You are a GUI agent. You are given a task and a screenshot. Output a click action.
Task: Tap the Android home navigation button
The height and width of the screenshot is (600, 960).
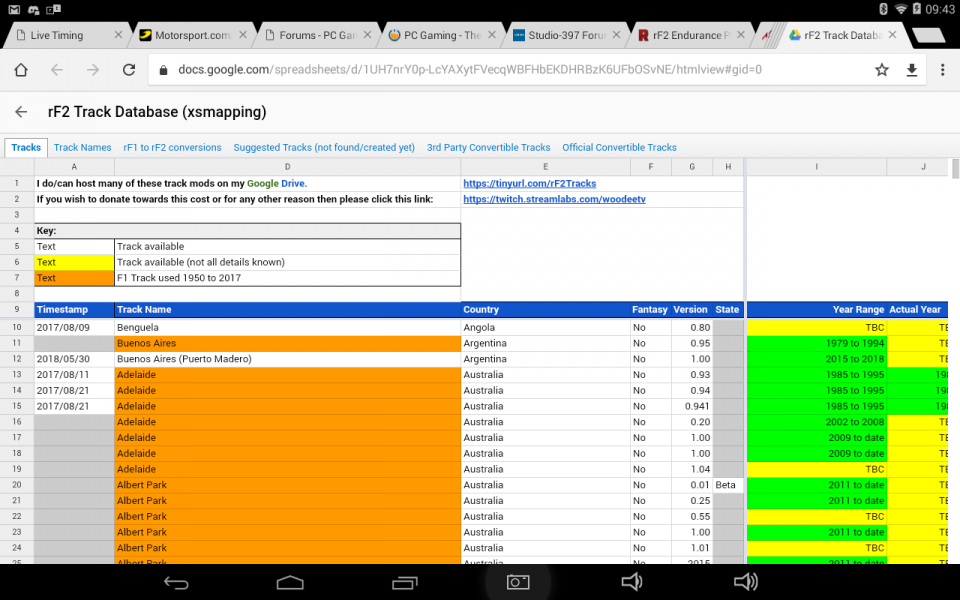pyautogui.click(x=290, y=582)
